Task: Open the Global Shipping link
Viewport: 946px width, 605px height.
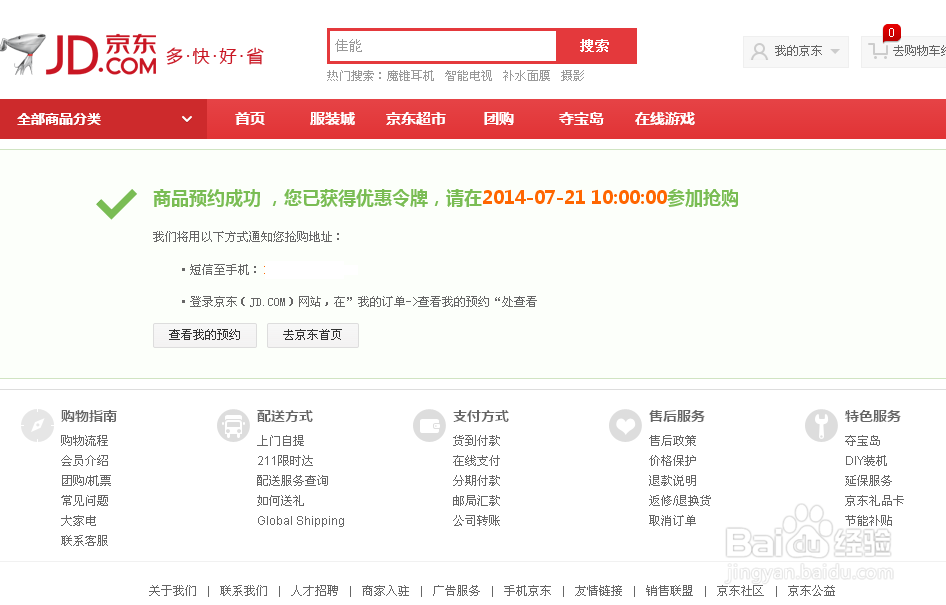Action: tap(301, 521)
